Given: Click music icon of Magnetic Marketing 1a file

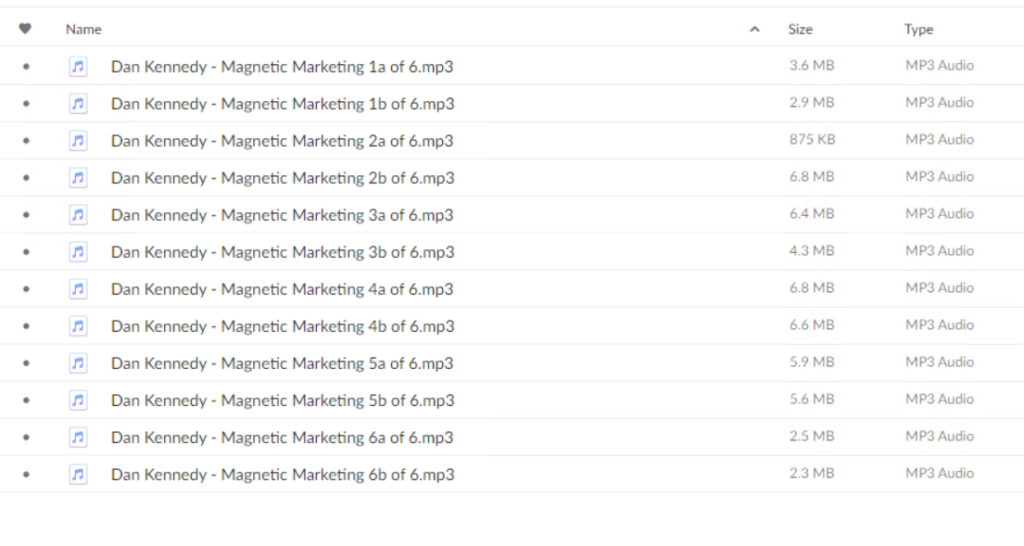Looking at the screenshot, I should [x=78, y=66].
